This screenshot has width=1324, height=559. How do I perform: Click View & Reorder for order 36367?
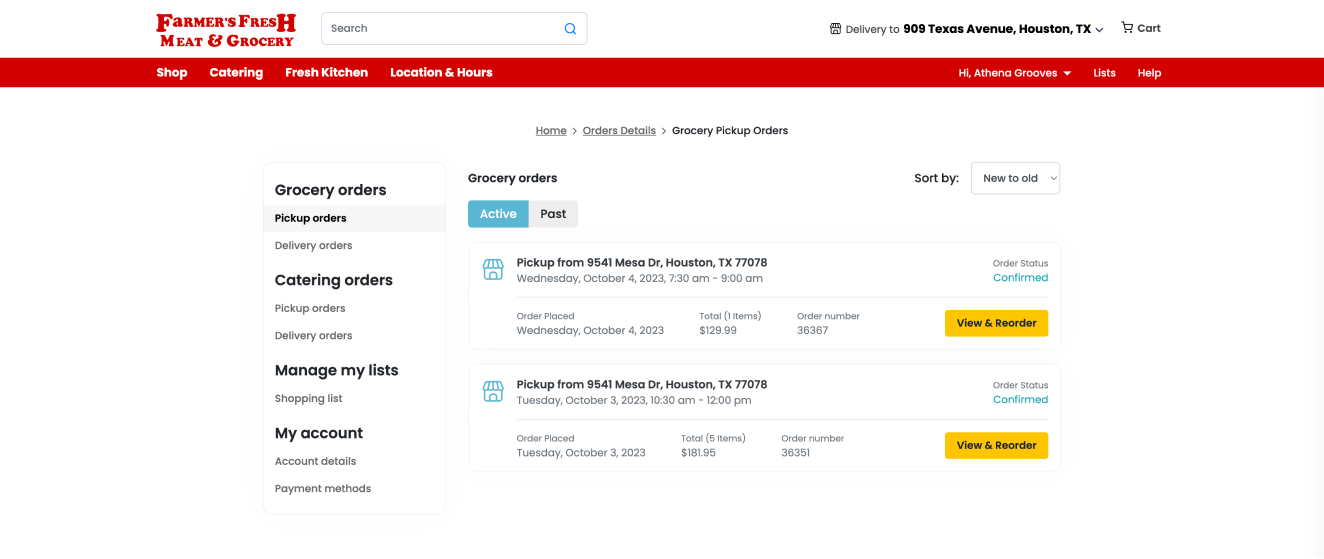pos(996,323)
